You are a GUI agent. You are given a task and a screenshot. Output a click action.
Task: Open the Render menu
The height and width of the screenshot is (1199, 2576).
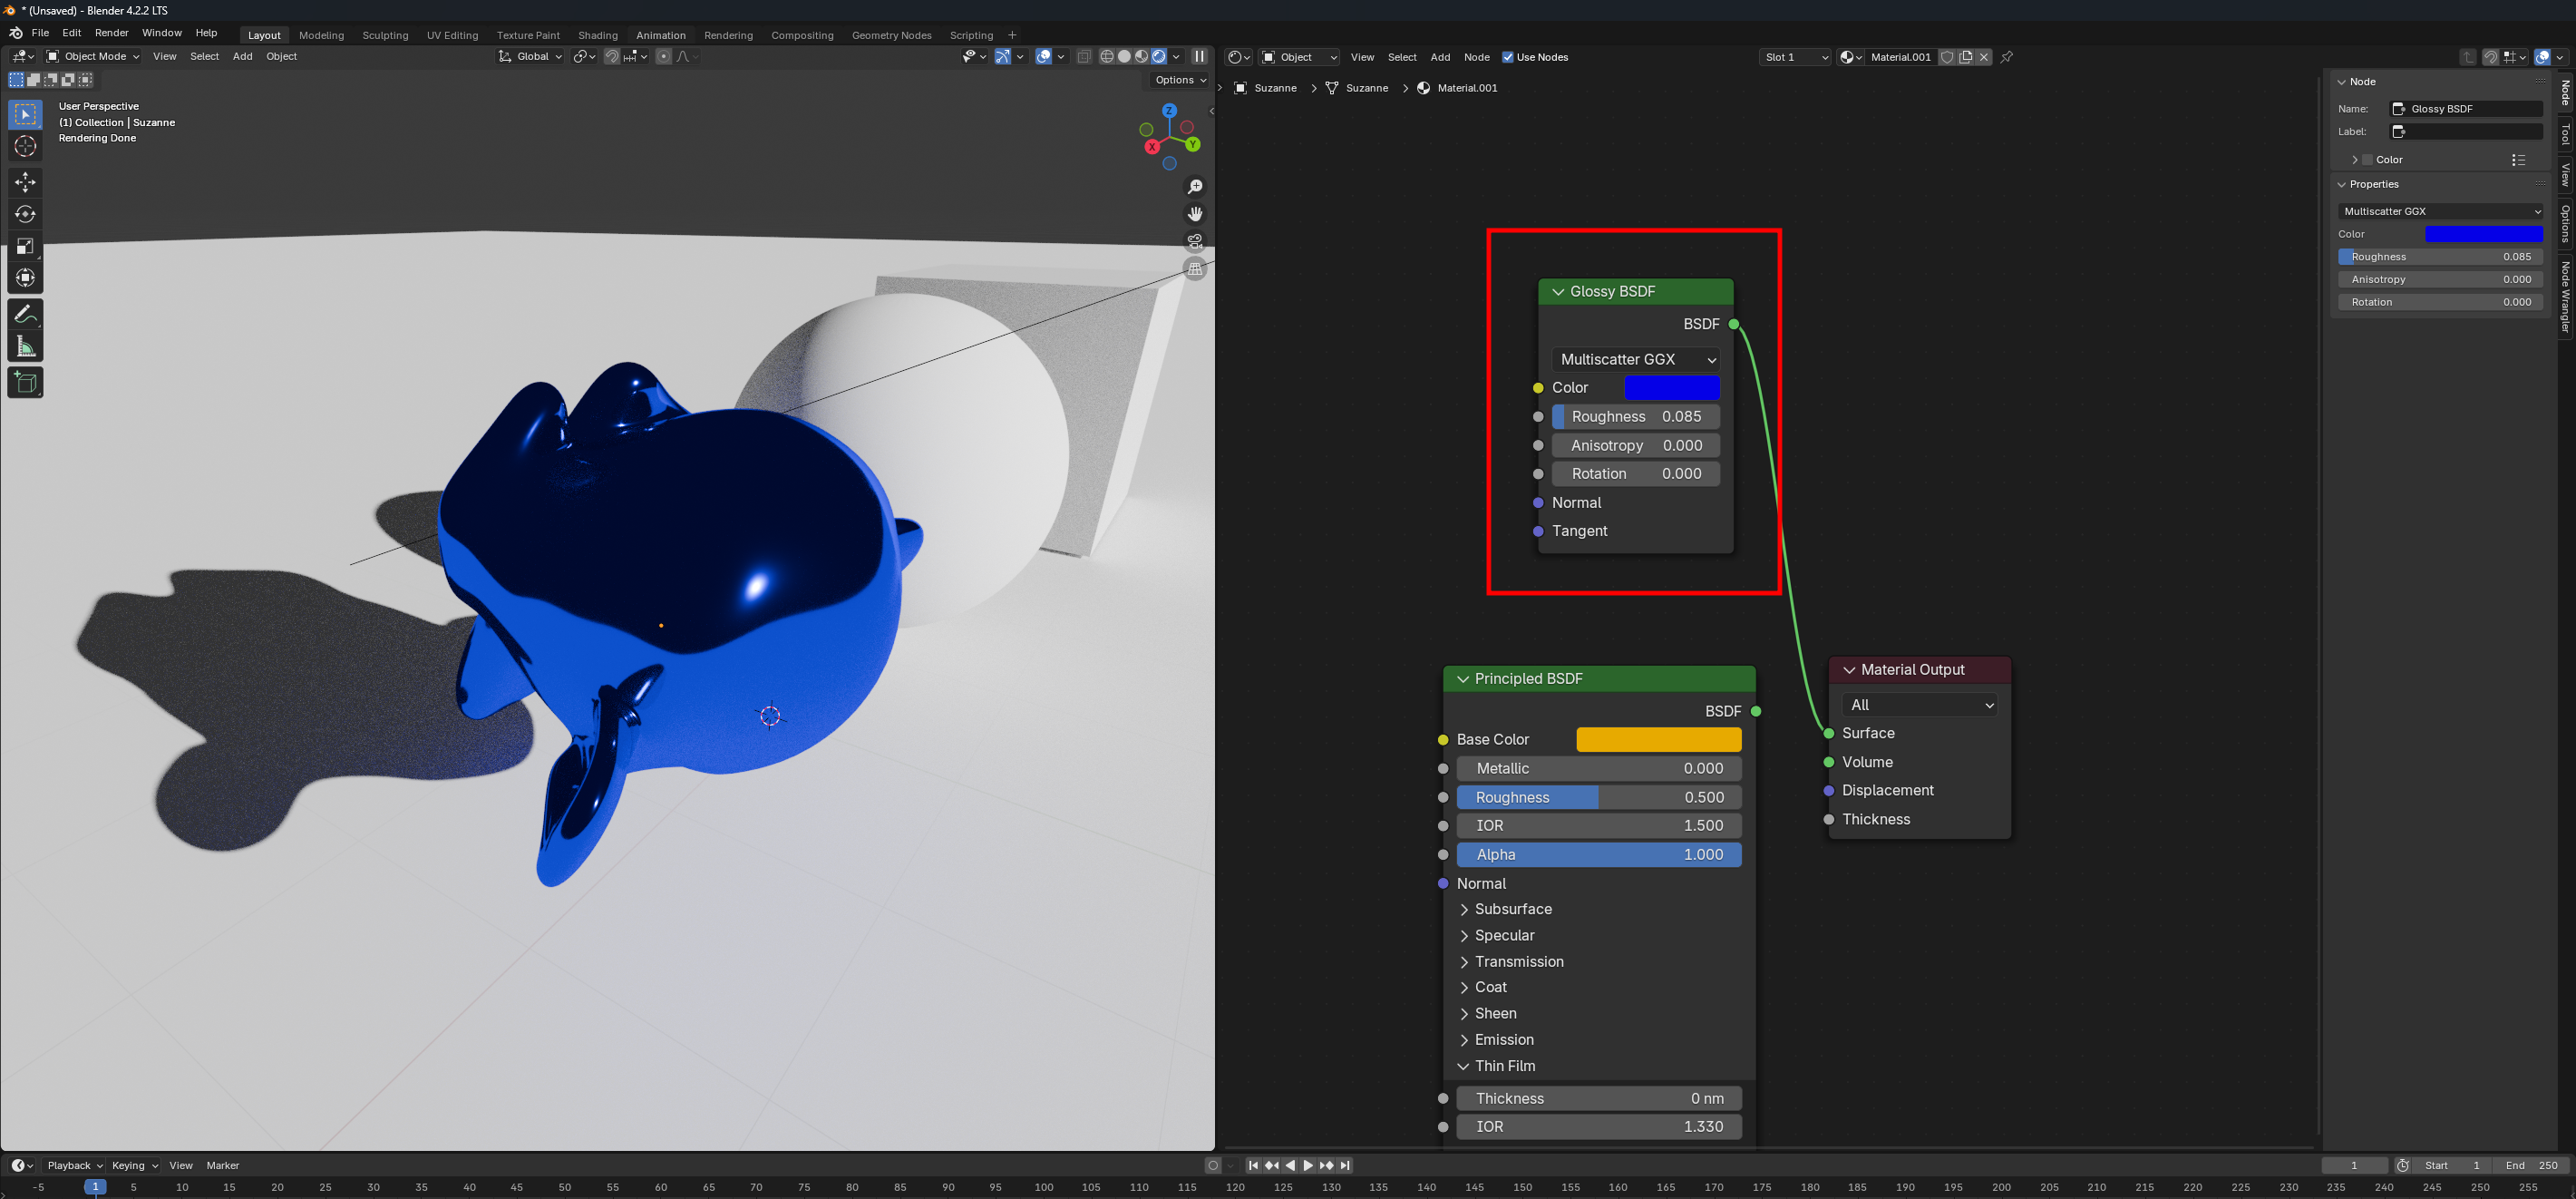coord(112,33)
